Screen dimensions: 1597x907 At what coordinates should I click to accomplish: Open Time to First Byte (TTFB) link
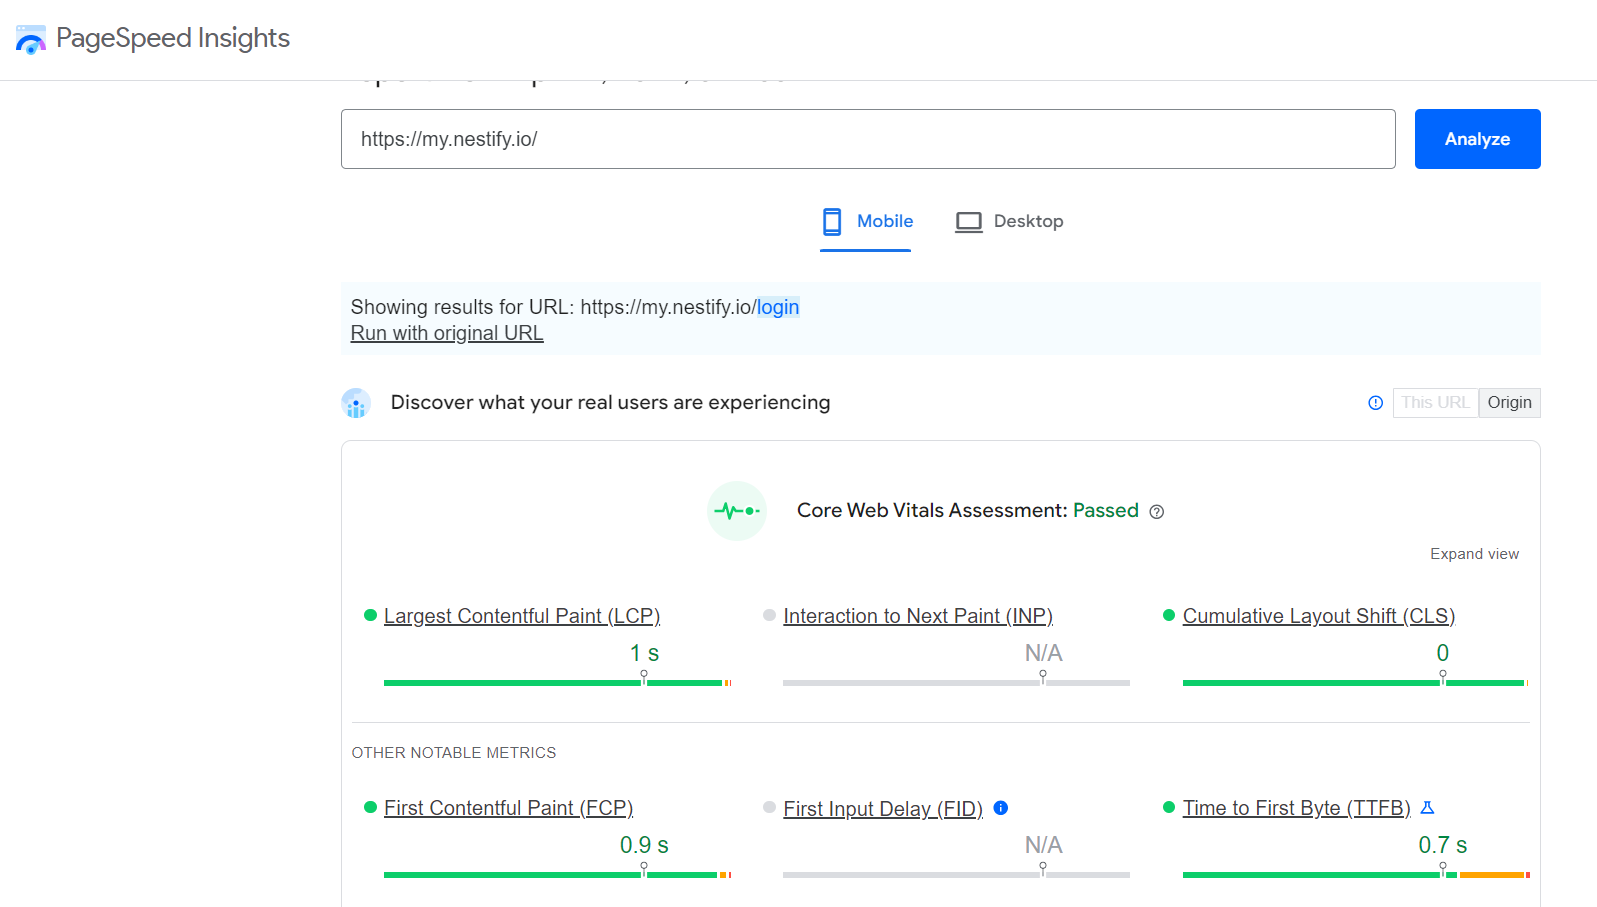[1297, 808]
